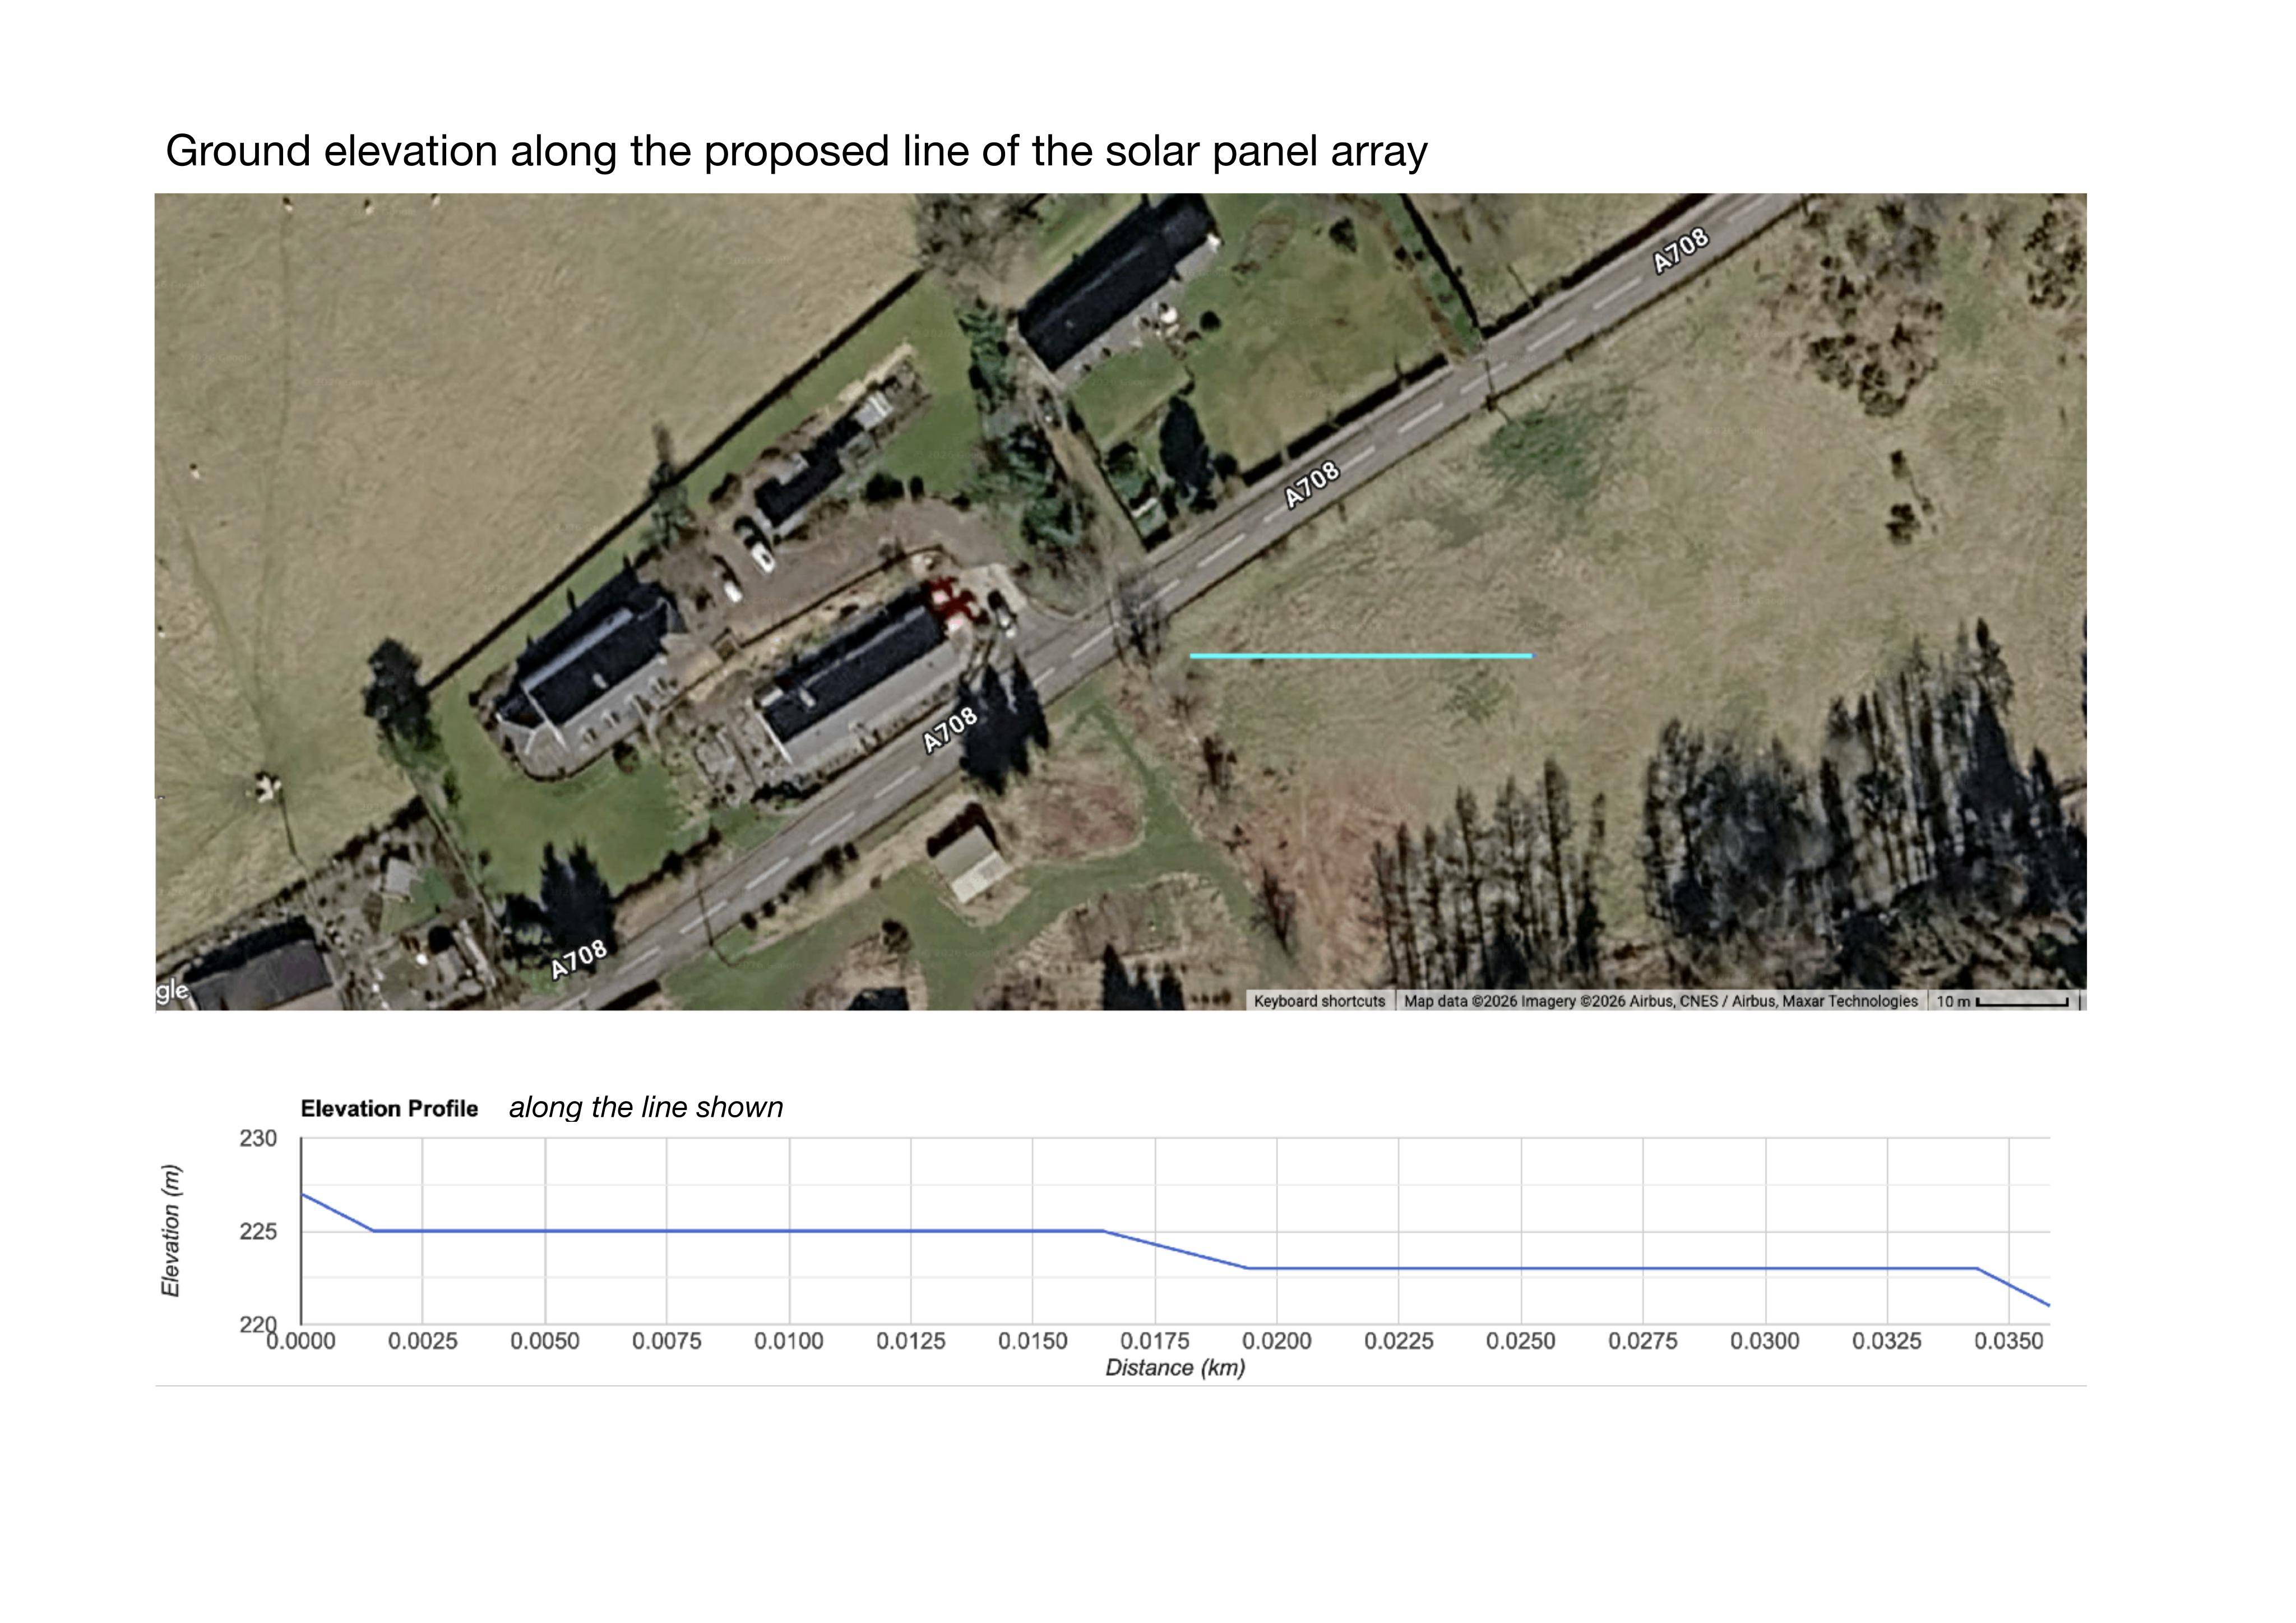Click the 0.0000 distance tick label
The height and width of the screenshot is (1623, 2296).
301,1341
